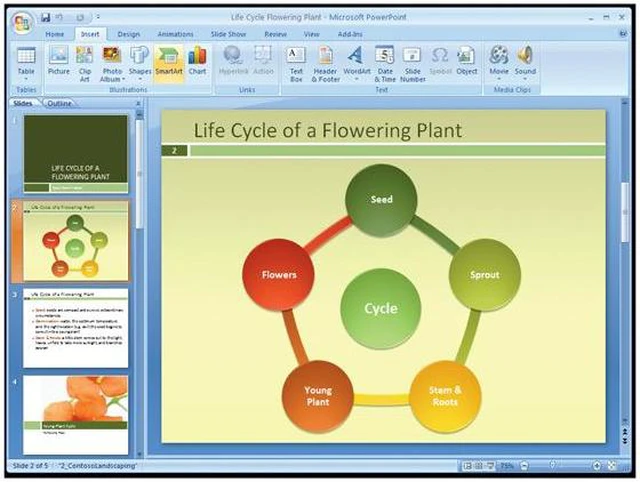Switch to Slide Sorter view in status bar
Image resolution: width=640 pixels, height=482 pixels.
coord(479,465)
